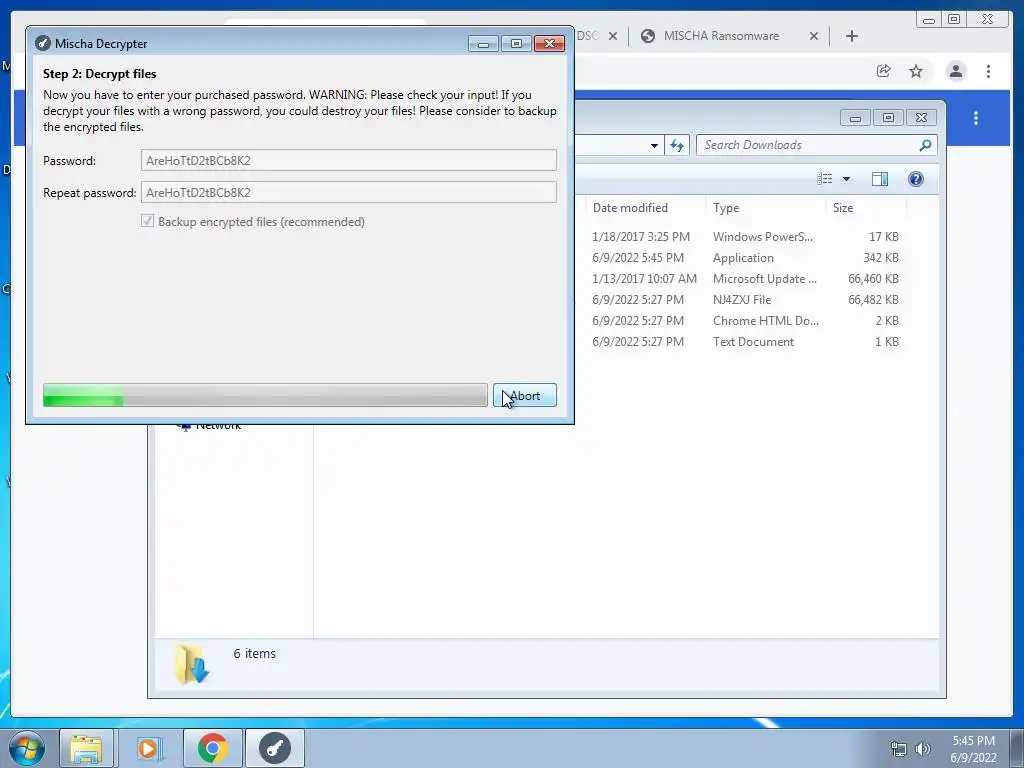
Task: Click the decryption progress bar
Action: (265, 395)
